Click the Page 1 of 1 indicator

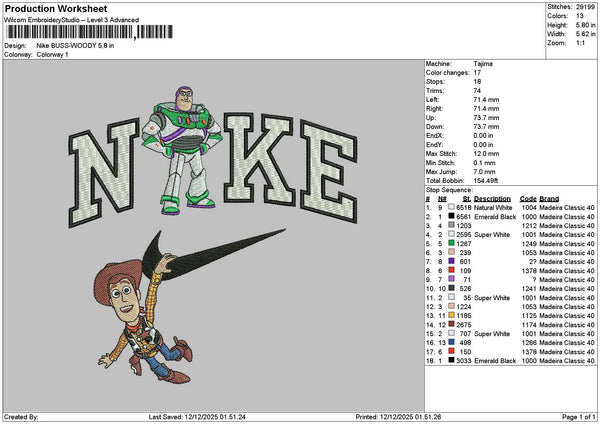(x=579, y=417)
